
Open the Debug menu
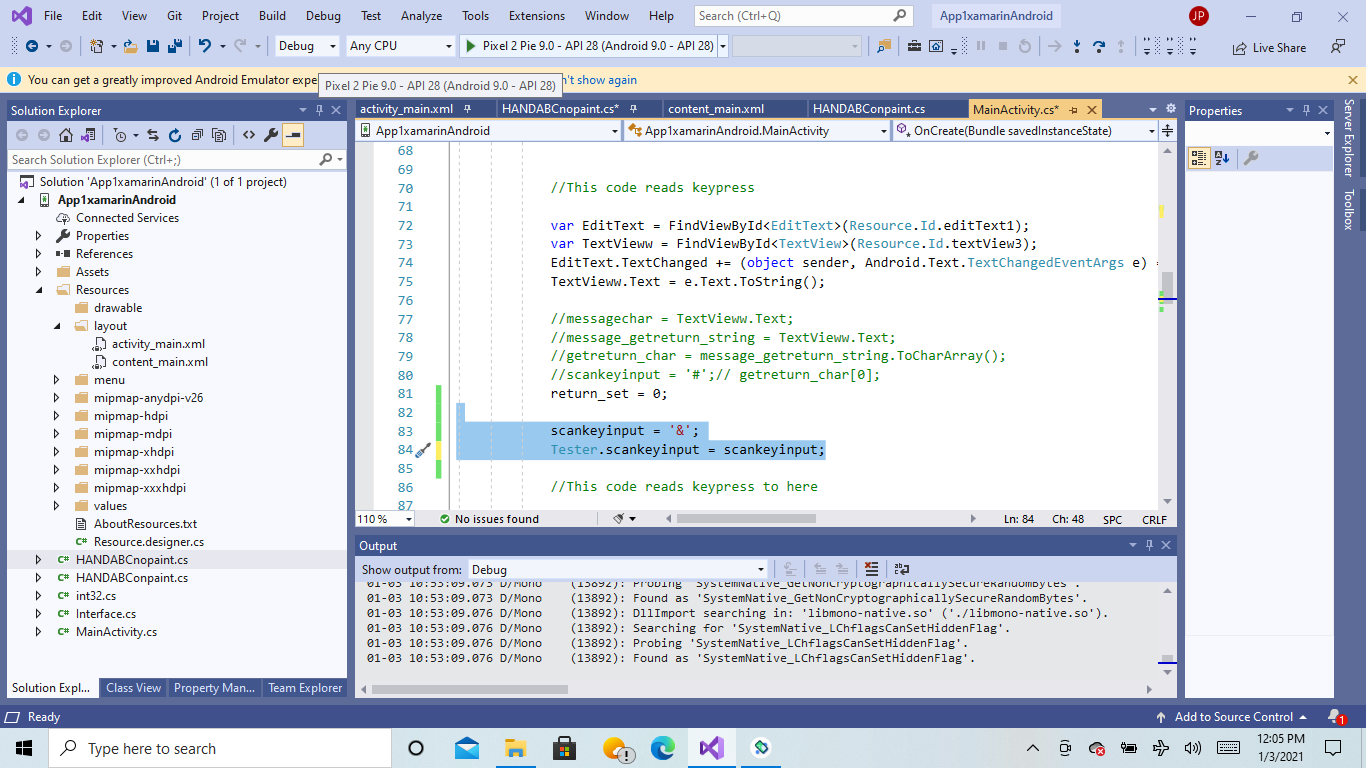pos(323,15)
